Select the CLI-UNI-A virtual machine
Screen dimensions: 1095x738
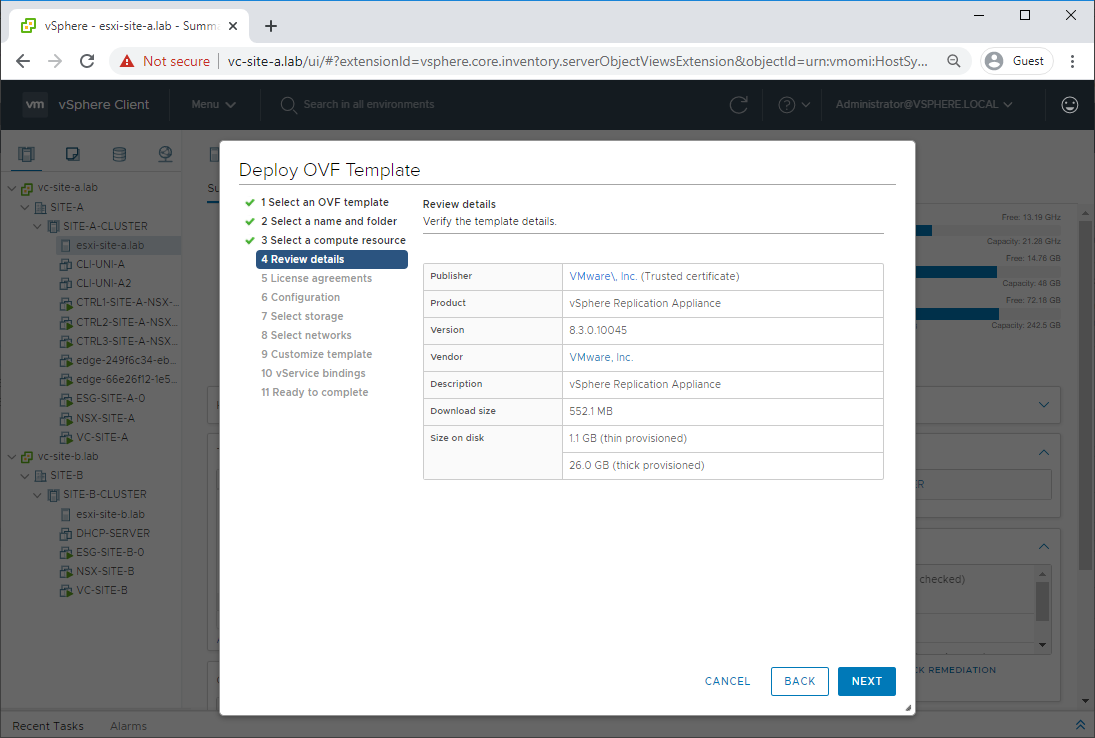pyautogui.click(x=100, y=264)
